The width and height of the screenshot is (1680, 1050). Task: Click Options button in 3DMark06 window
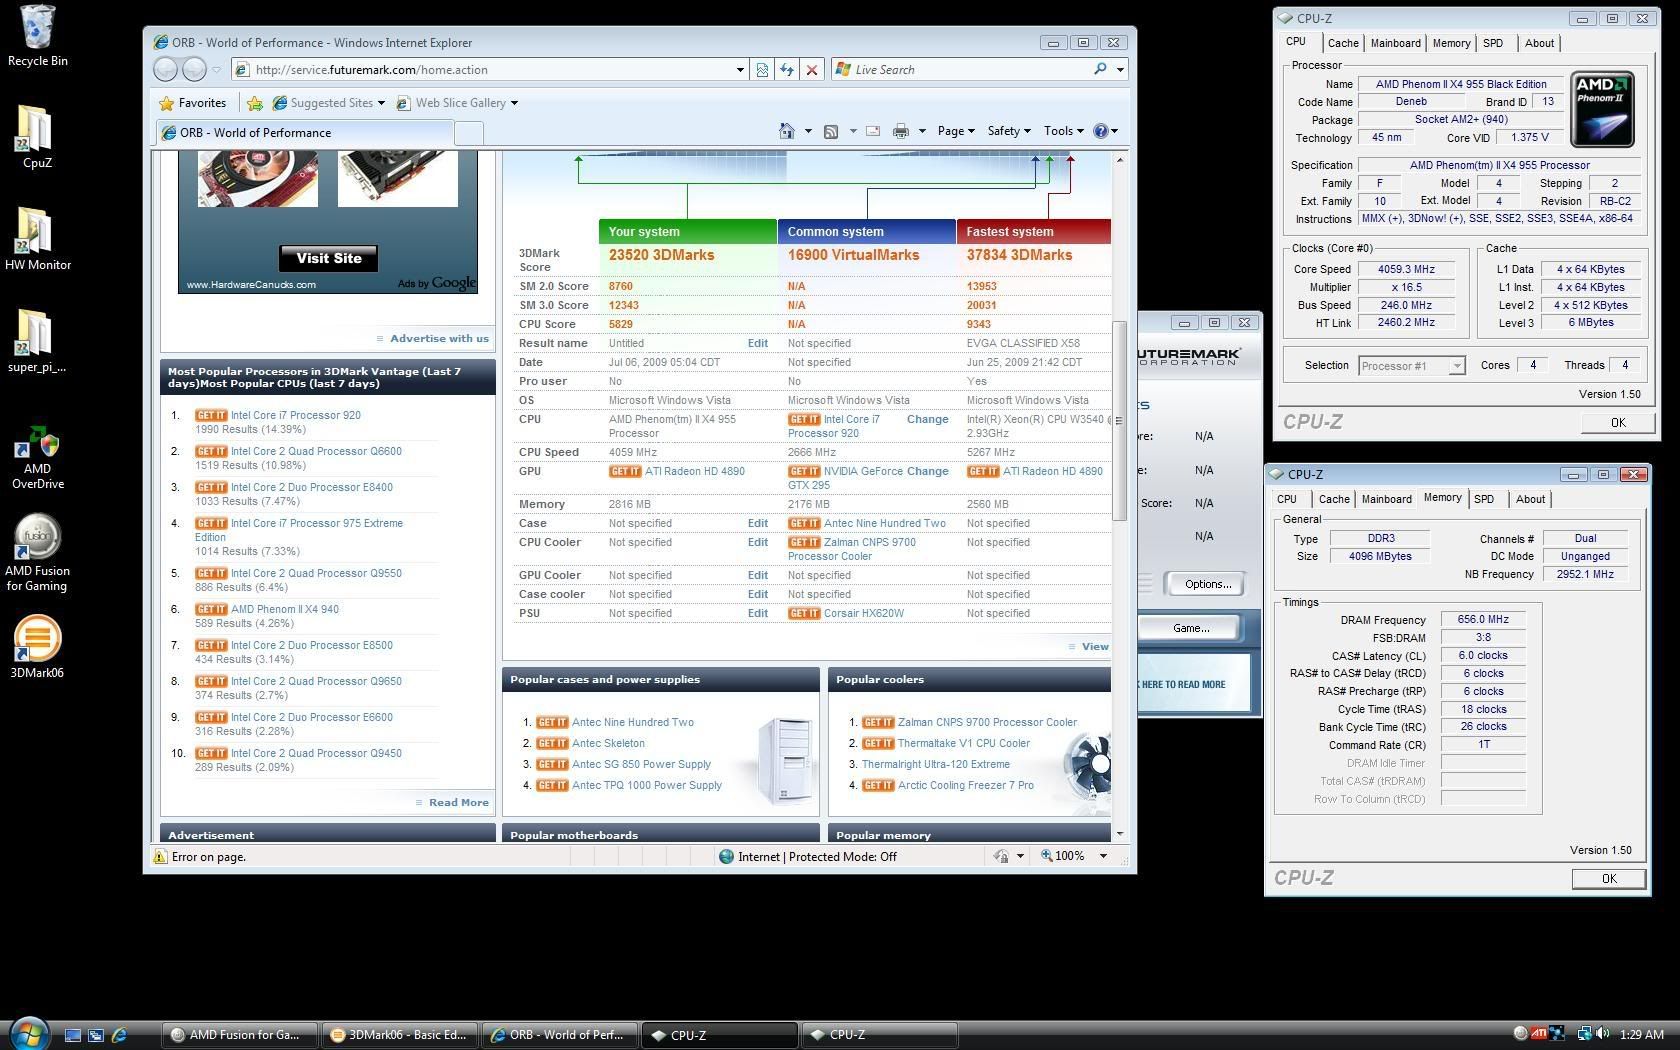1207,584
